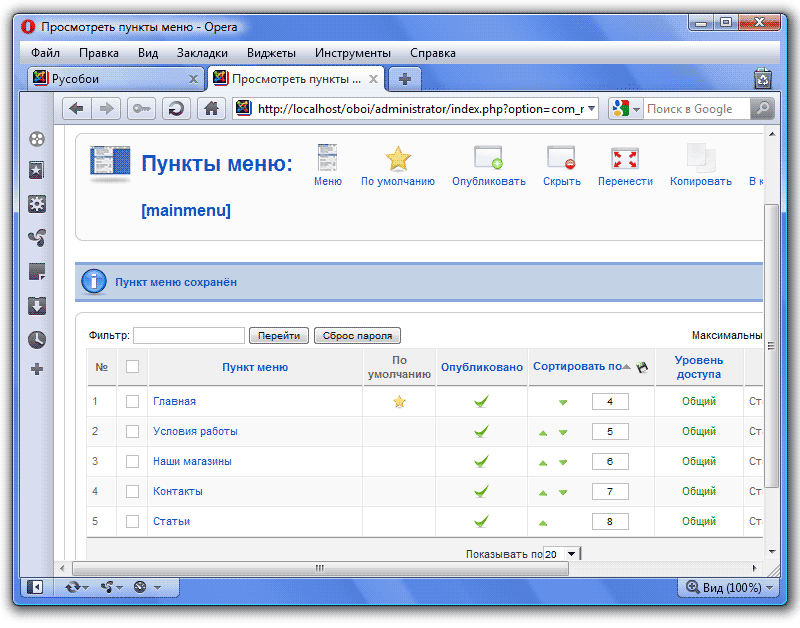This screenshot has width=800, height=628.
Task: Click the Фильтр text input field
Action: pos(189,336)
